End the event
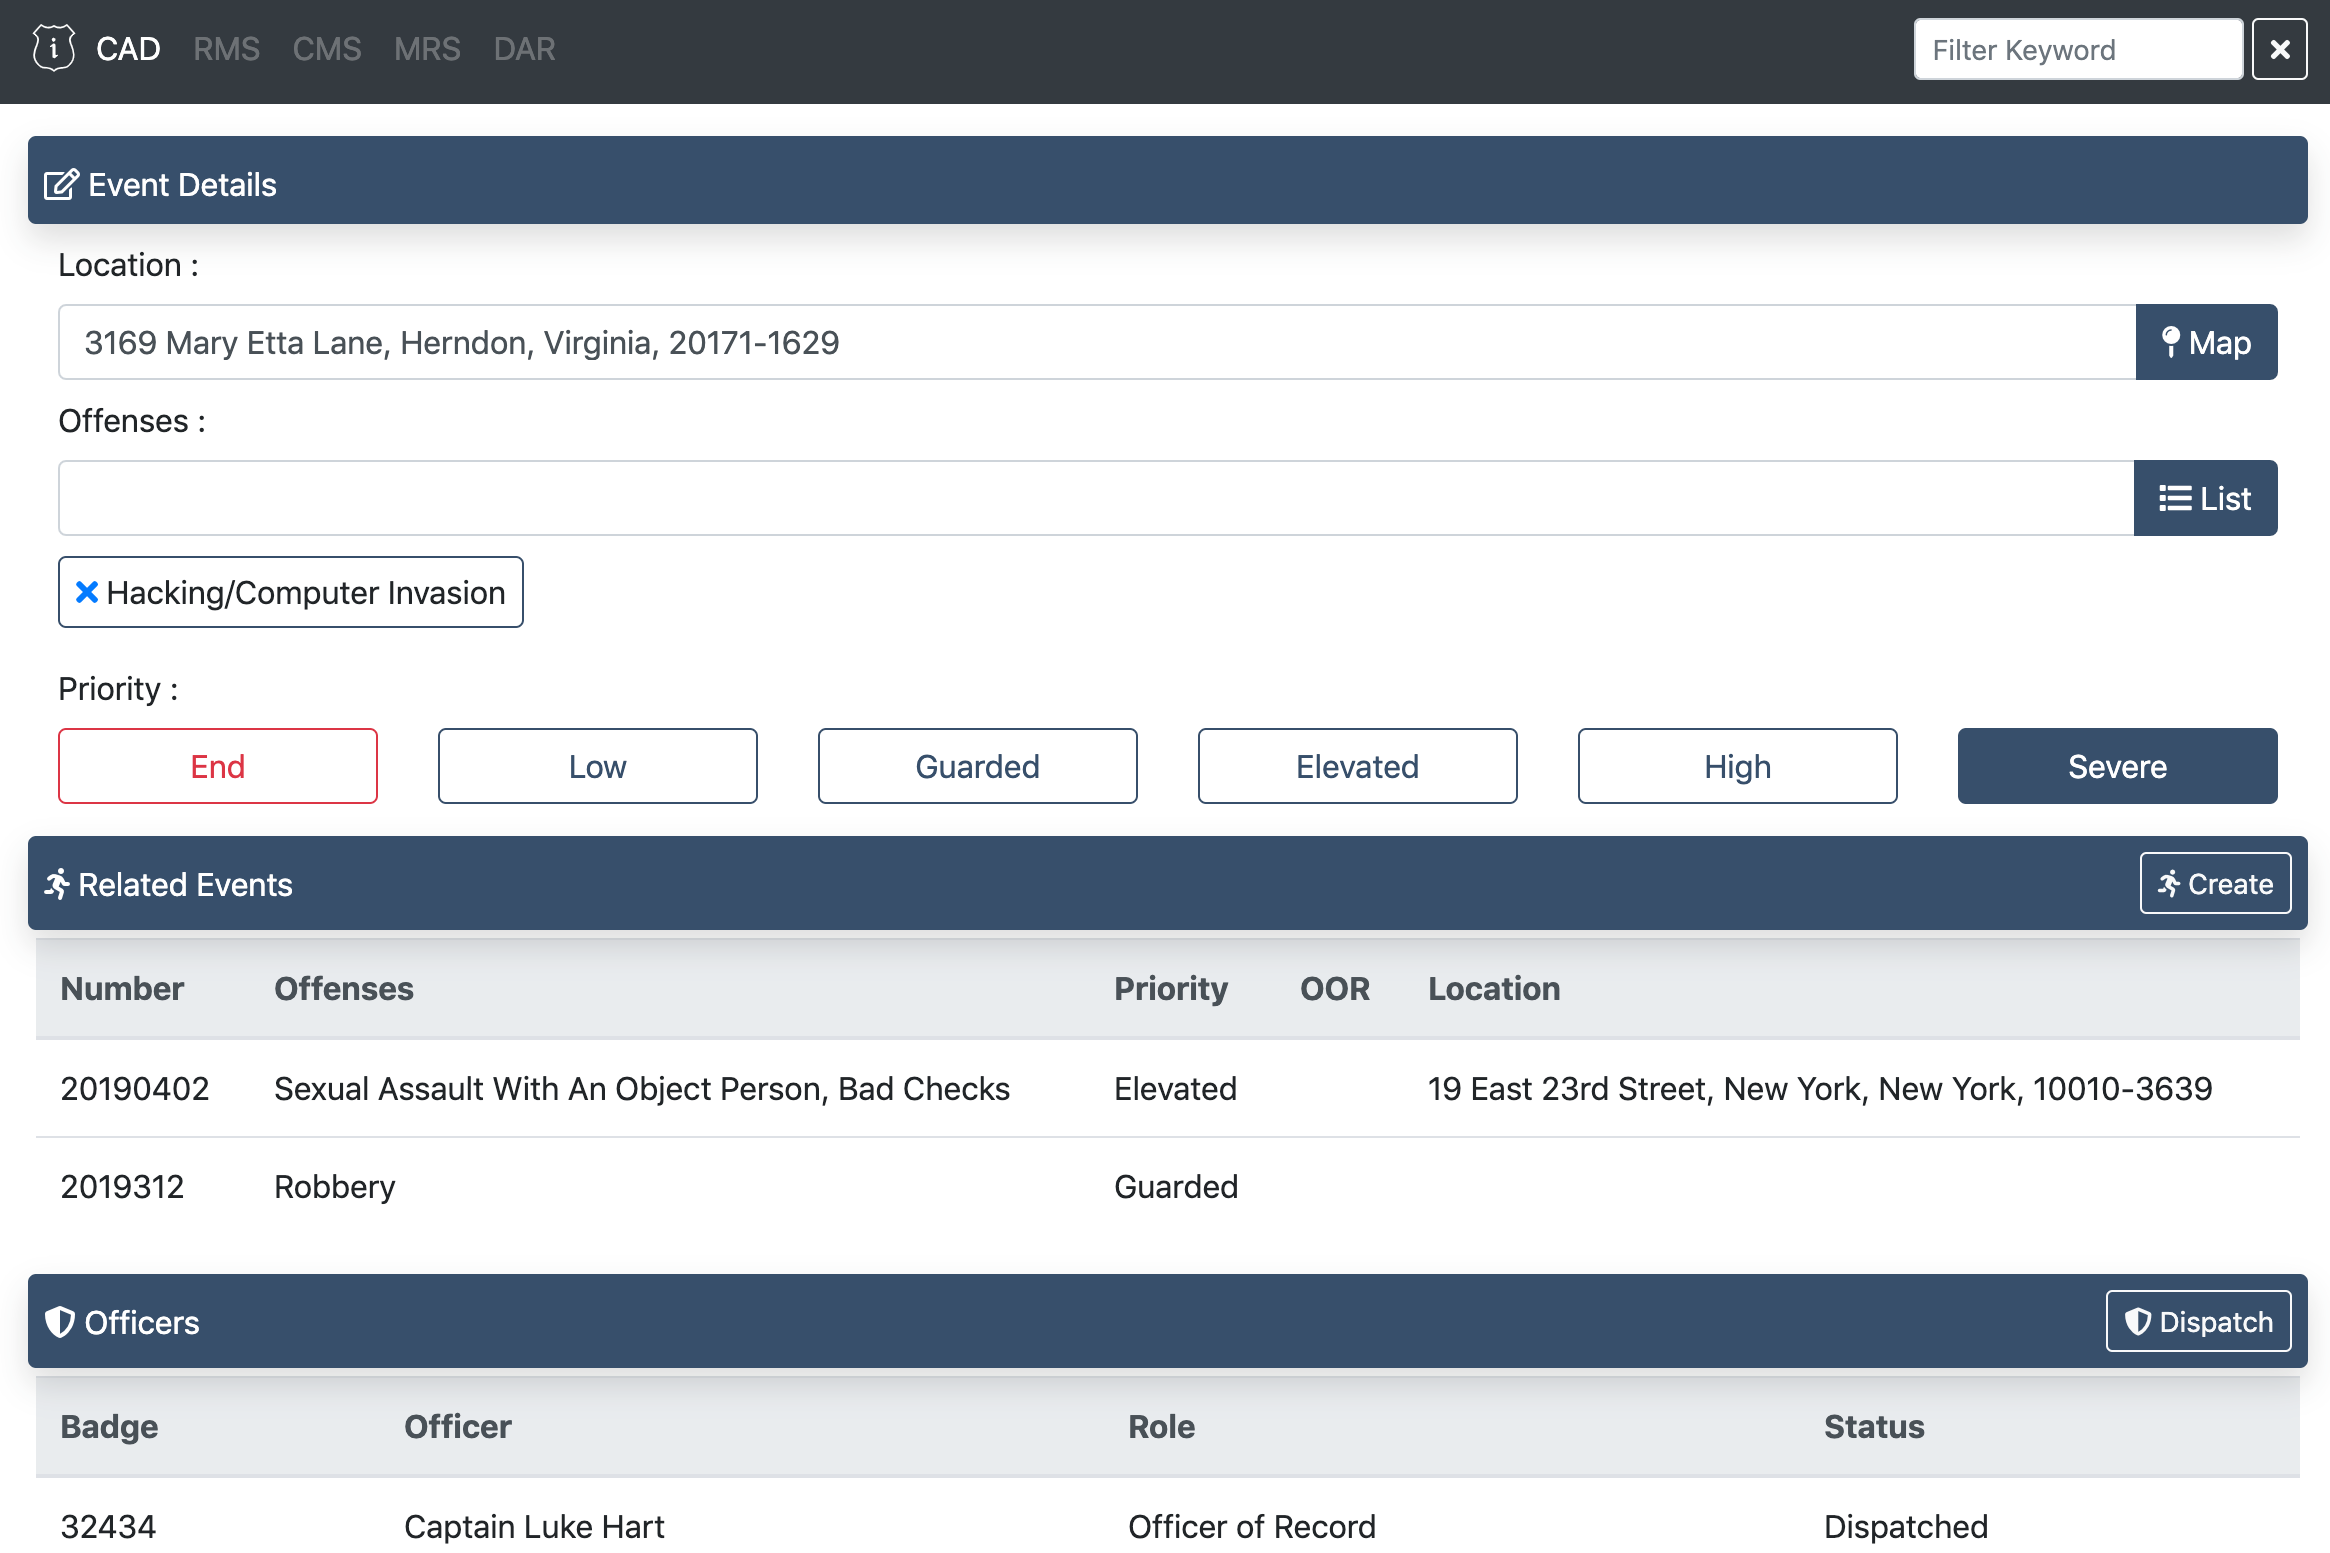 (x=217, y=766)
